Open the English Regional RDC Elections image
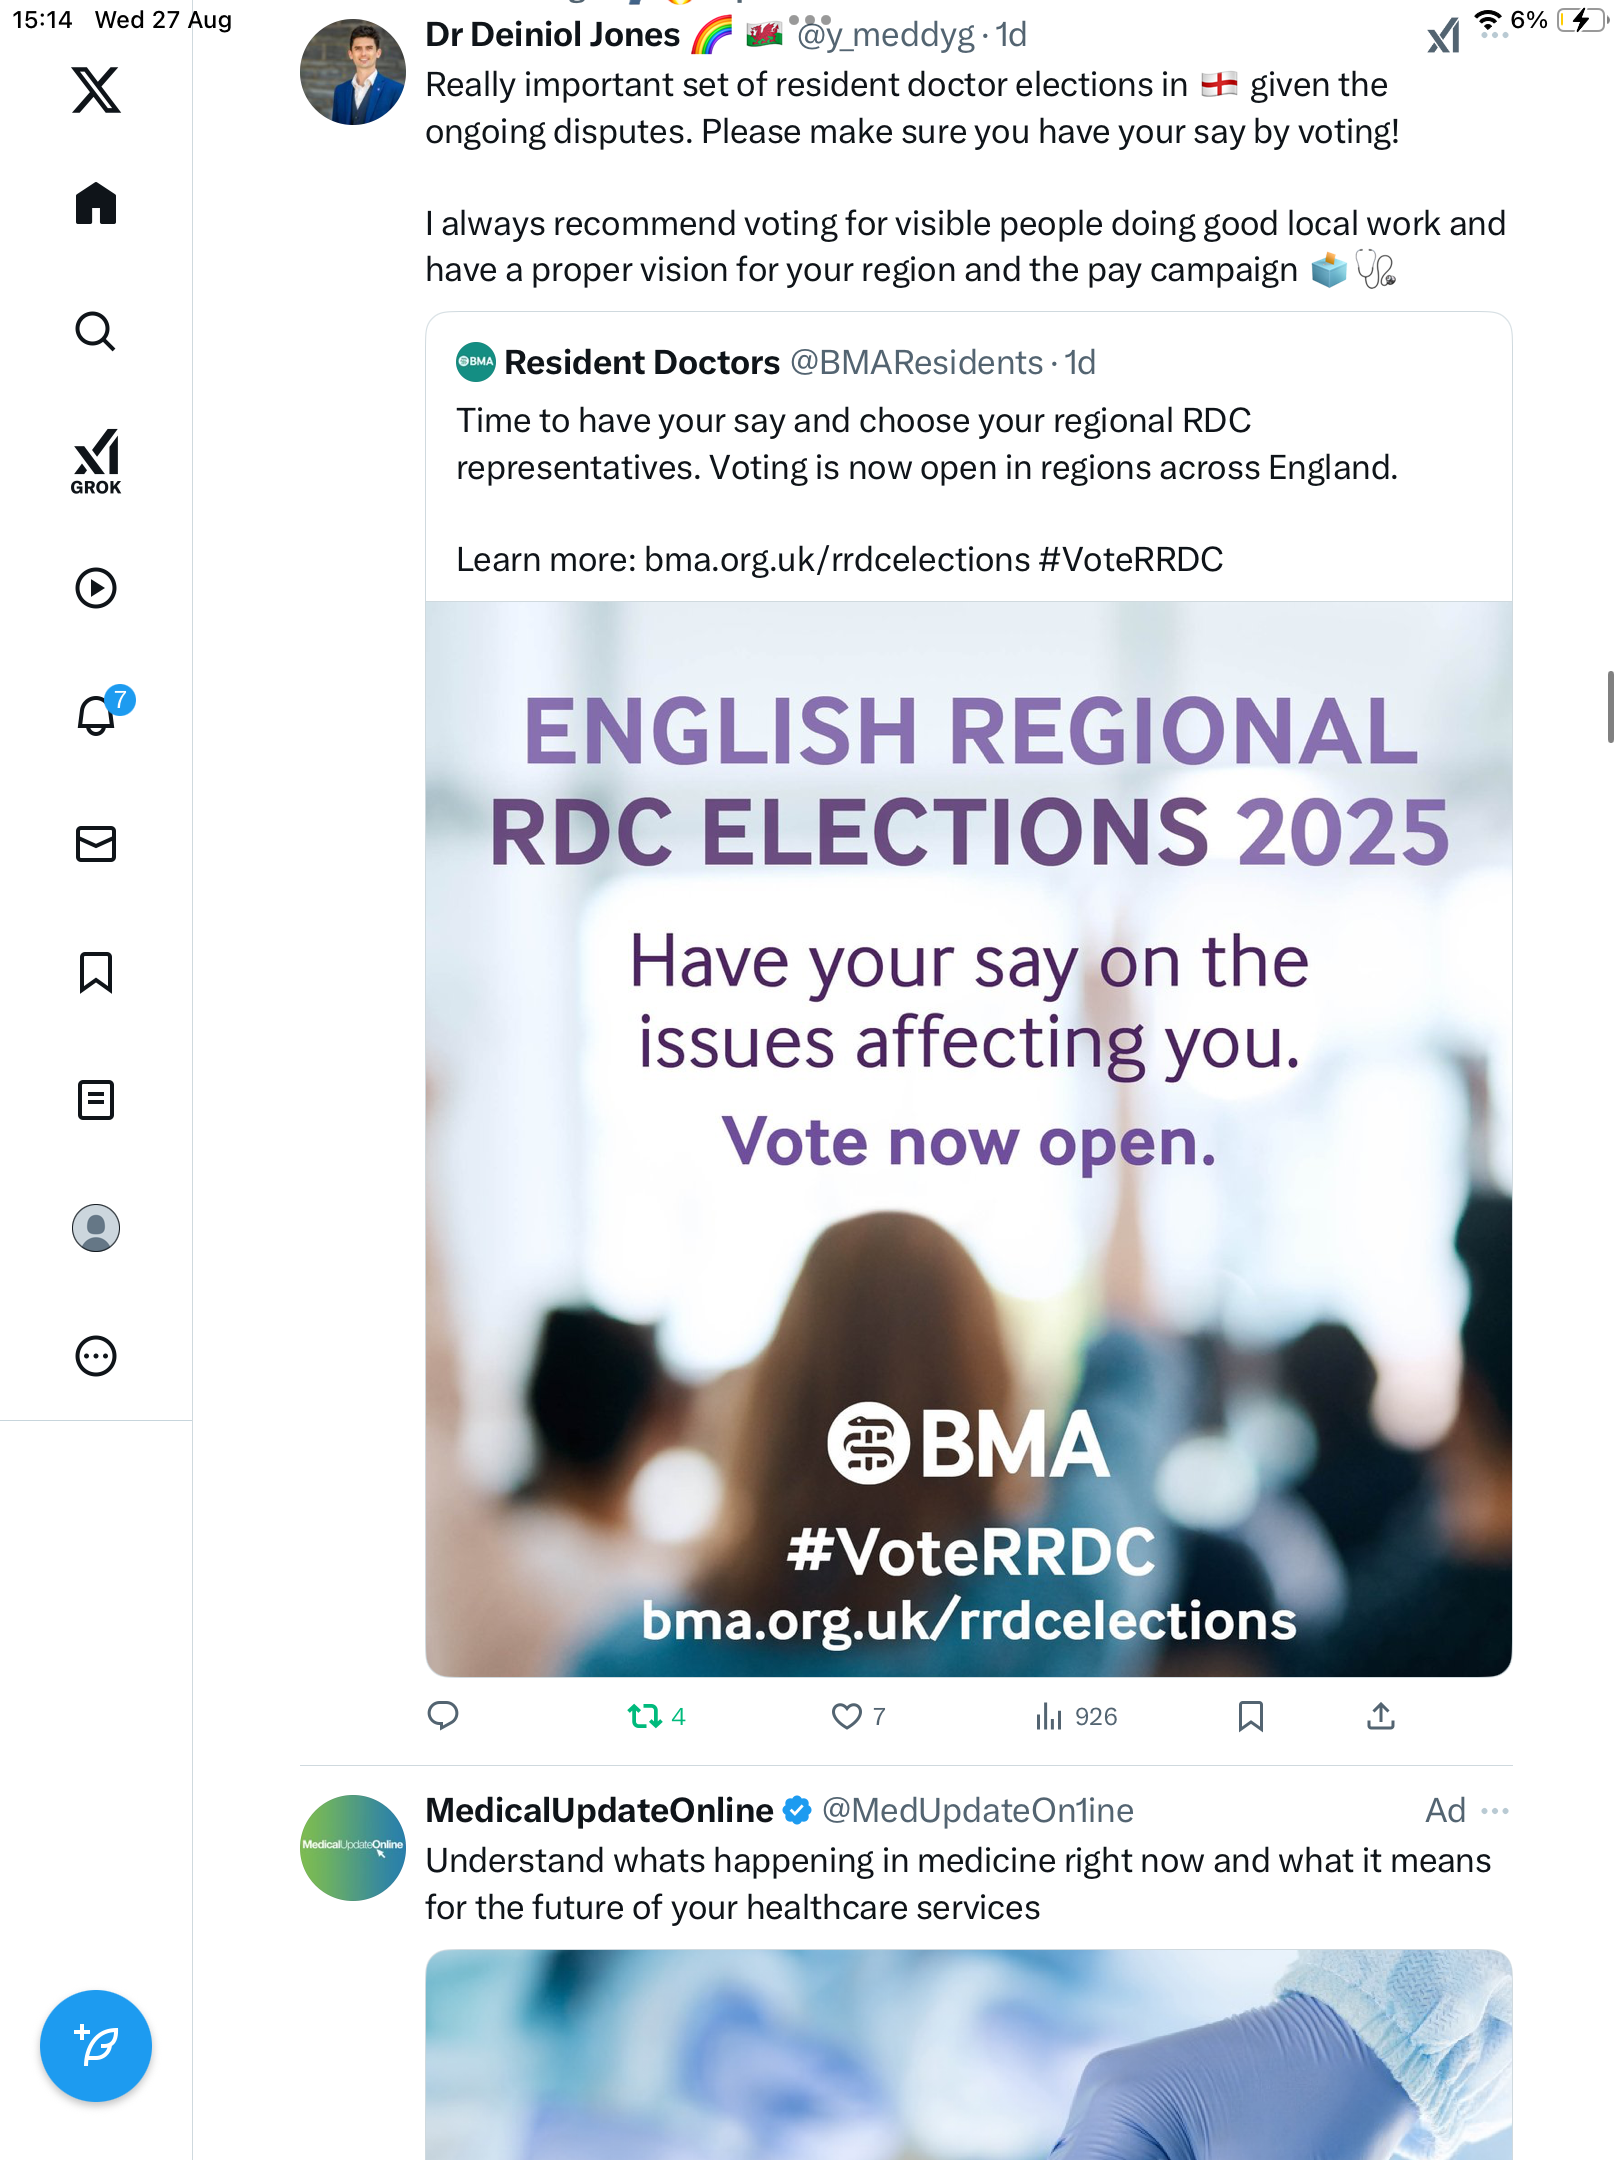The height and width of the screenshot is (2160, 1620). [x=968, y=1138]
